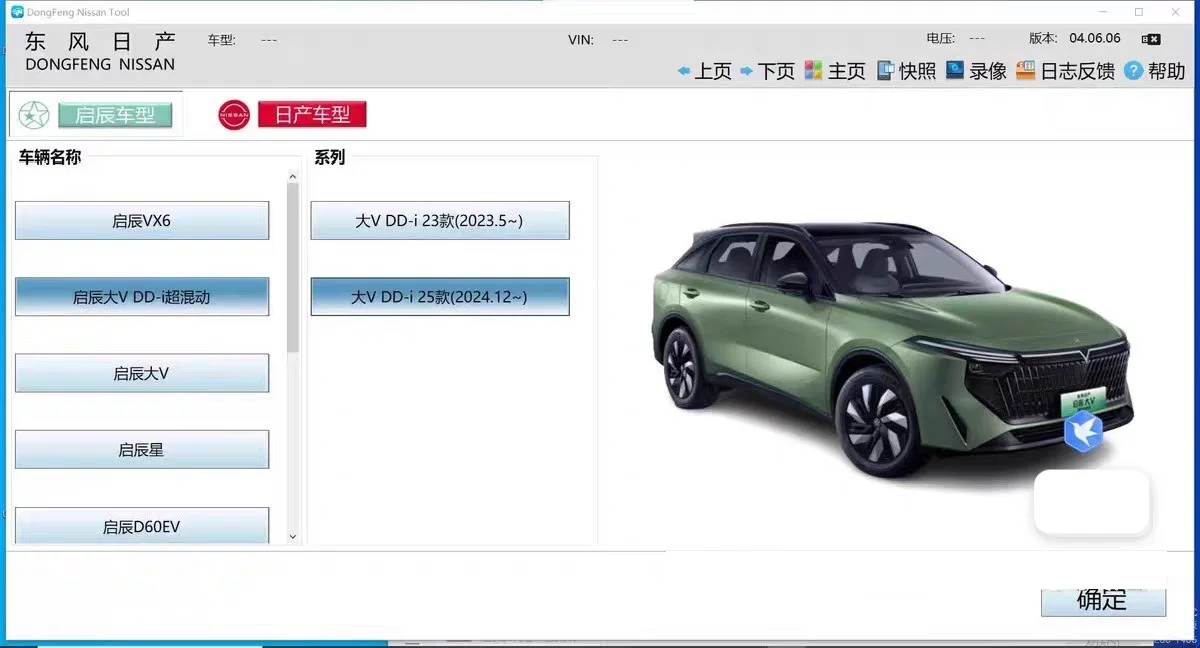
Task: Open the 帮助 help menu
Action: pyautogui.click(x=1155, y=71)
